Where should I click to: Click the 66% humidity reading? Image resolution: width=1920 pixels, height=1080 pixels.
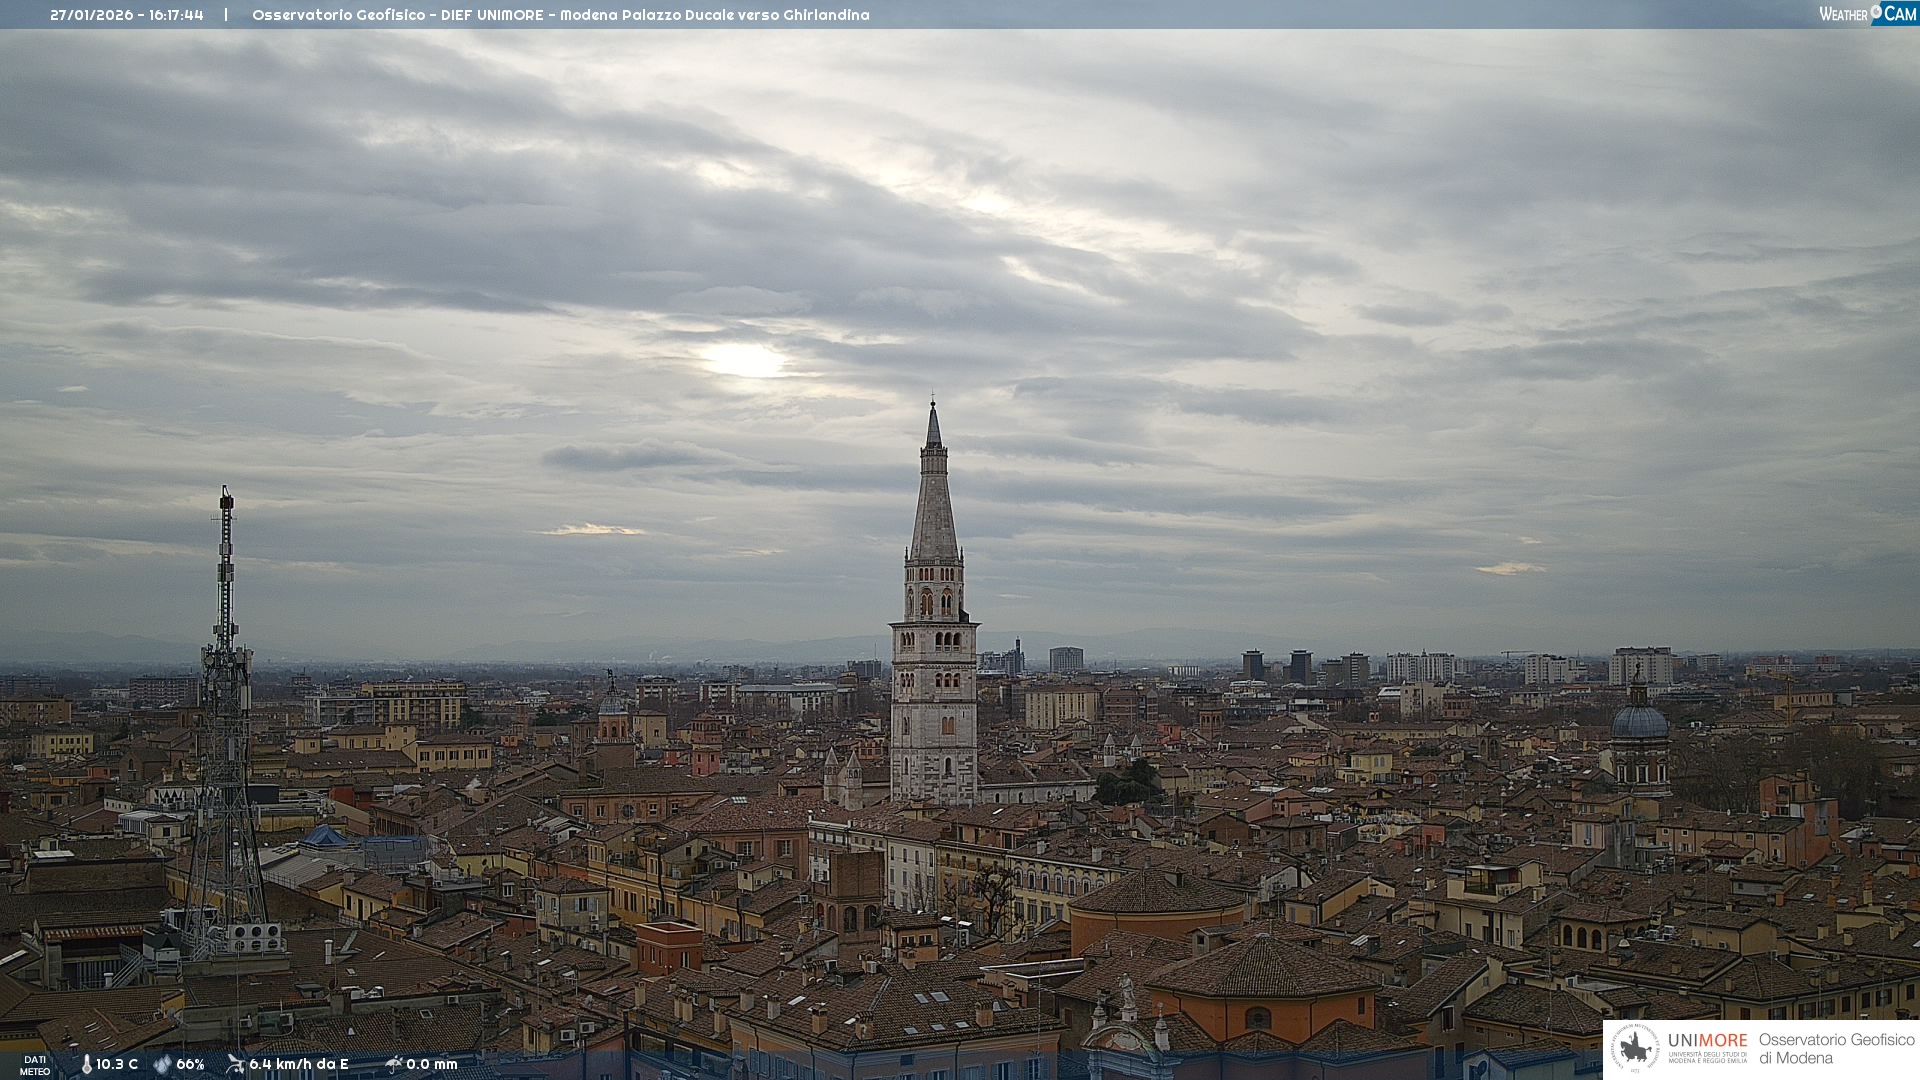(190, 1064)
